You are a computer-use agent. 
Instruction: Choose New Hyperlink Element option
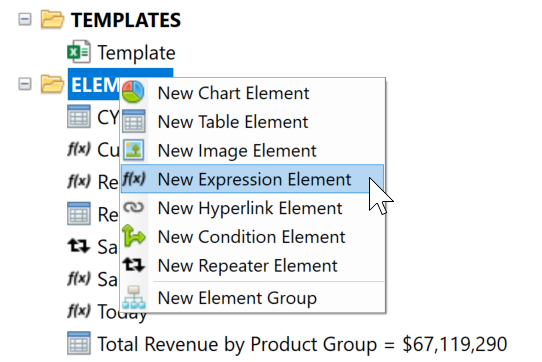[x=252, y=207]
